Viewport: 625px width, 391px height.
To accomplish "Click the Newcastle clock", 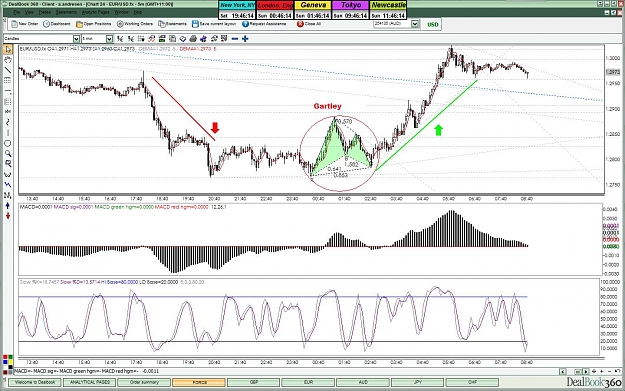I will tap(388, 10).
